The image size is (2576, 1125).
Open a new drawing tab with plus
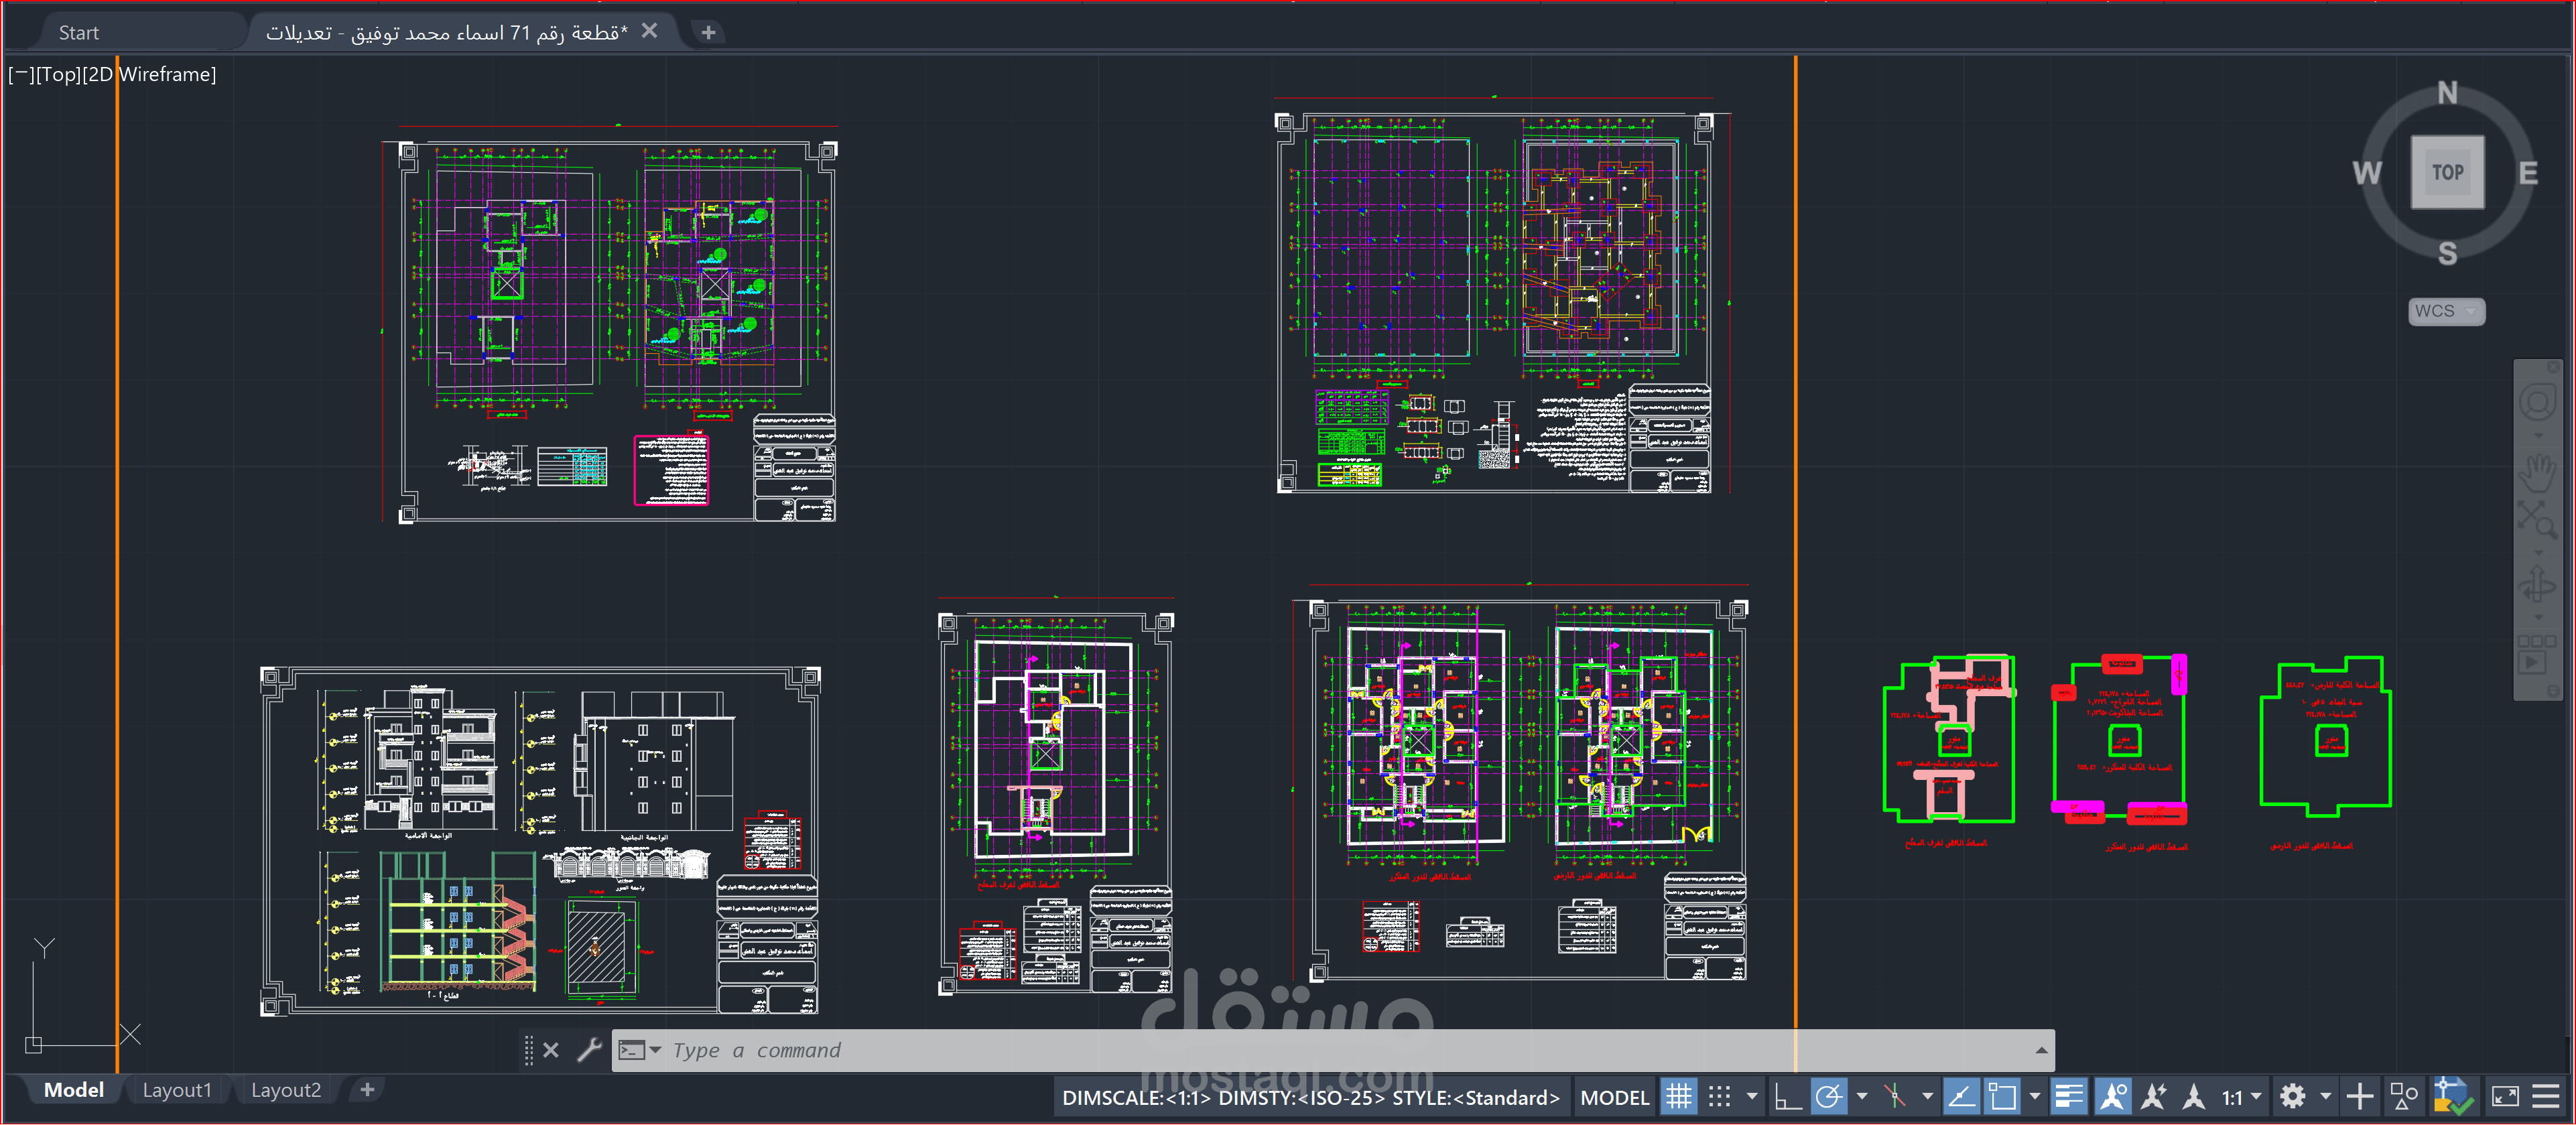click(708, 33)
